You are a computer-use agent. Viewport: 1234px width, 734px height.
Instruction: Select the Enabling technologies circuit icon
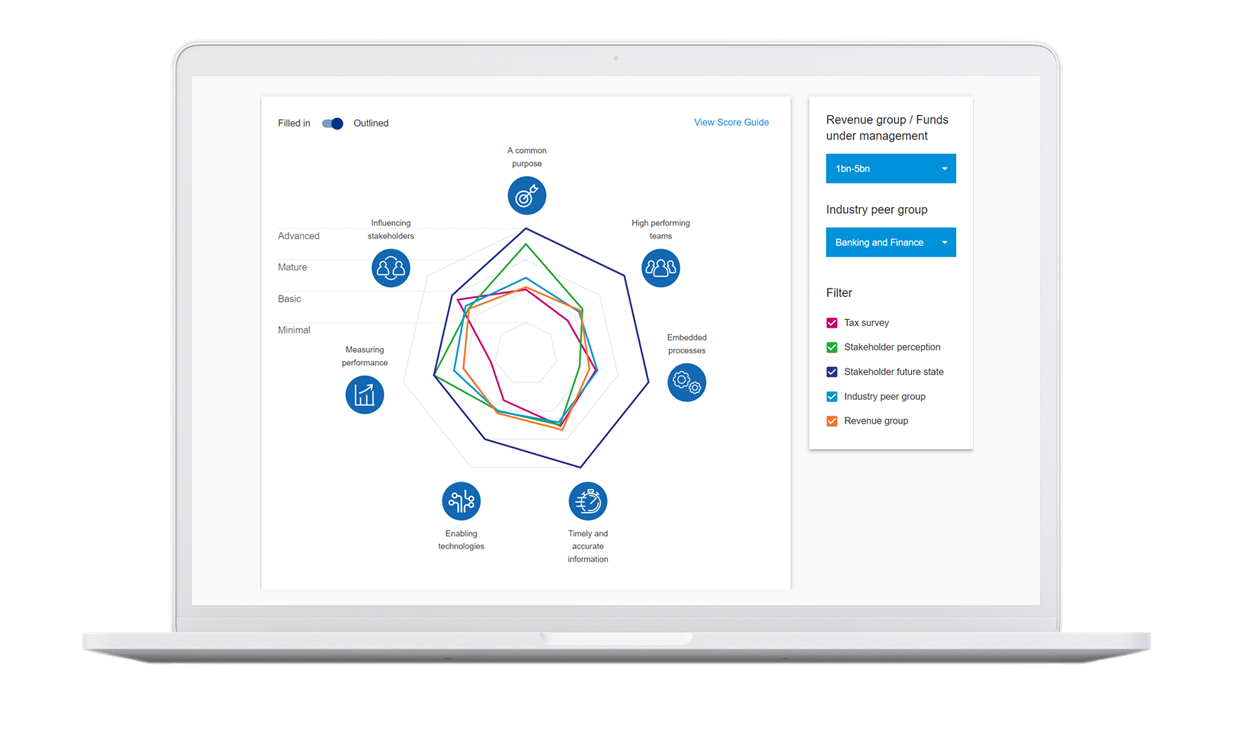461,501
